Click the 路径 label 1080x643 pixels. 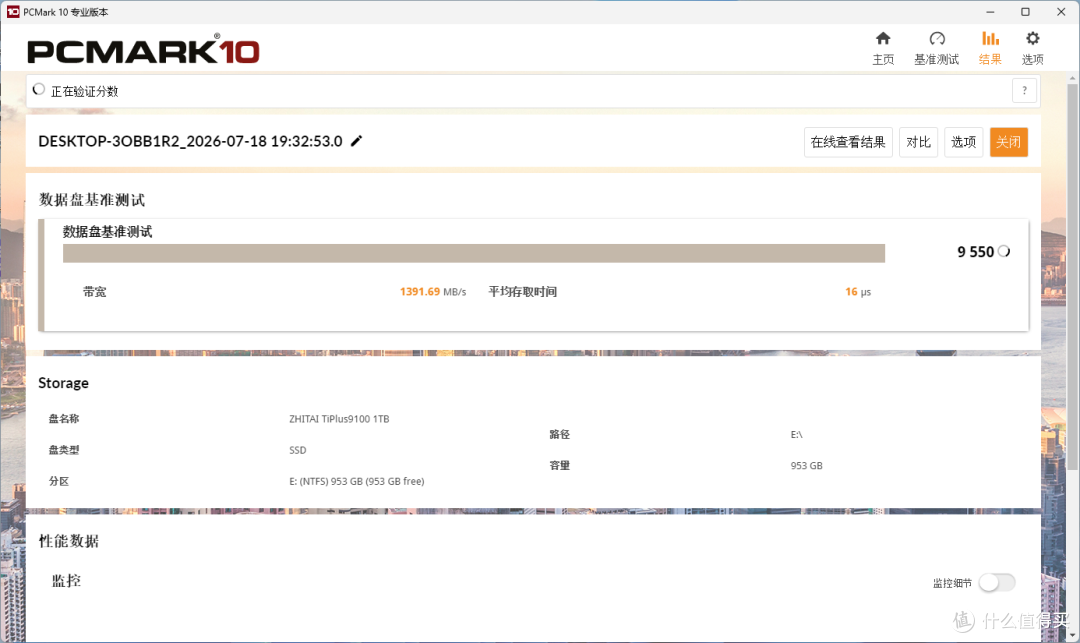pos(559,434)
